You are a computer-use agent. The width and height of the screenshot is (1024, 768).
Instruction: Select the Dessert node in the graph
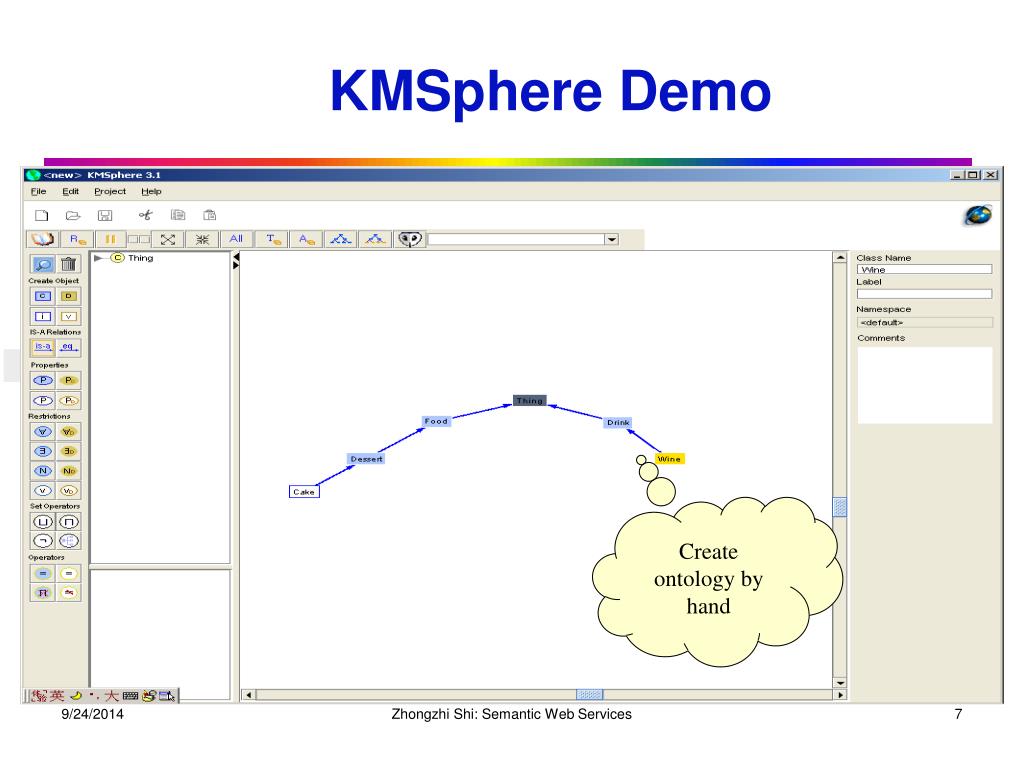[366, 459]
